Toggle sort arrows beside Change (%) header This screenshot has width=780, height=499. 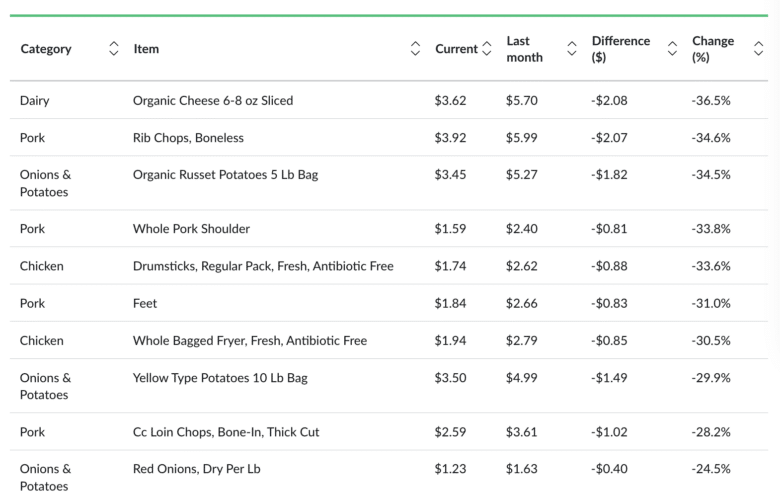click(758, 49)
